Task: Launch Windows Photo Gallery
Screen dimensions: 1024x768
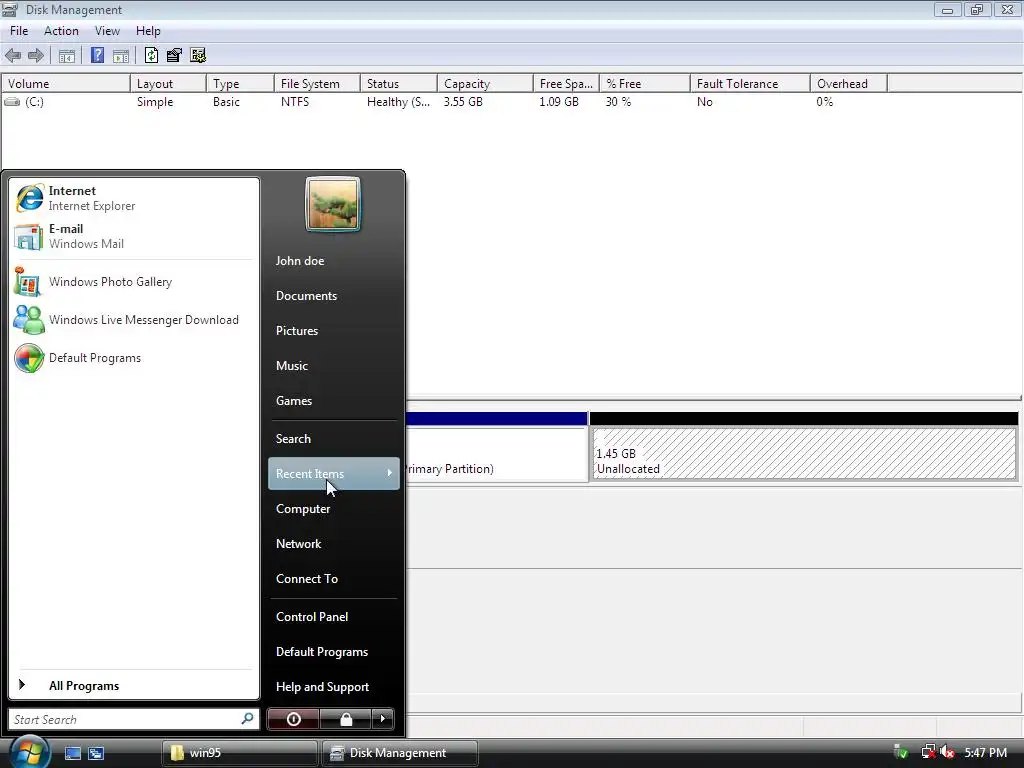Action: tap(134, 282)
